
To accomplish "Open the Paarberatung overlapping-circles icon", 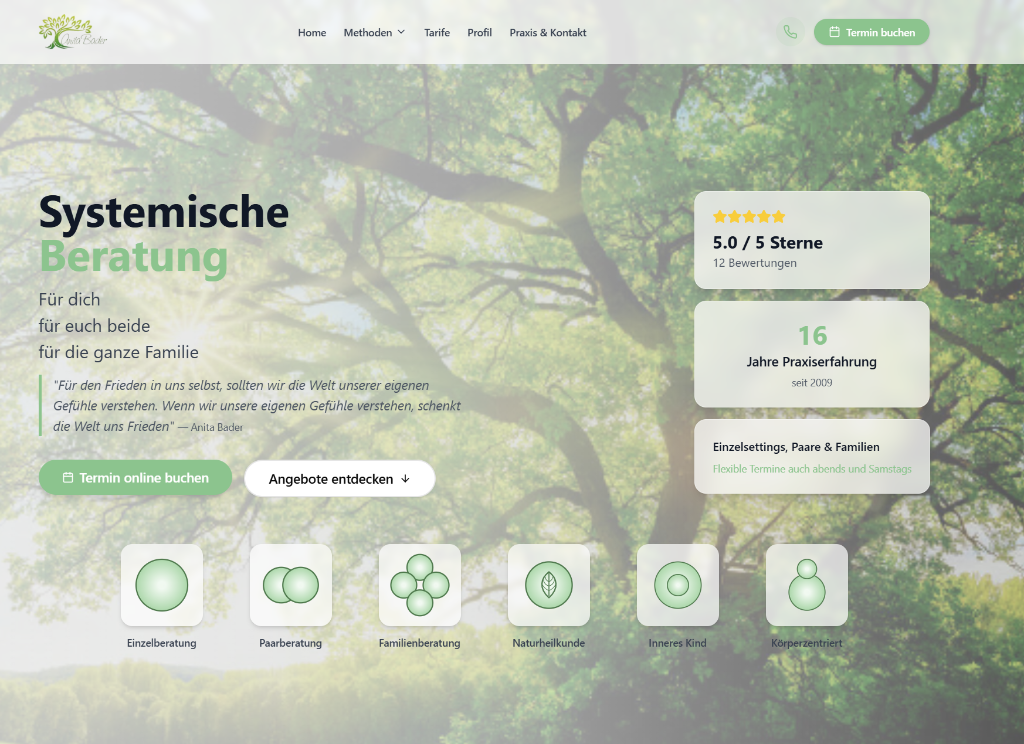I will point(291,585).
